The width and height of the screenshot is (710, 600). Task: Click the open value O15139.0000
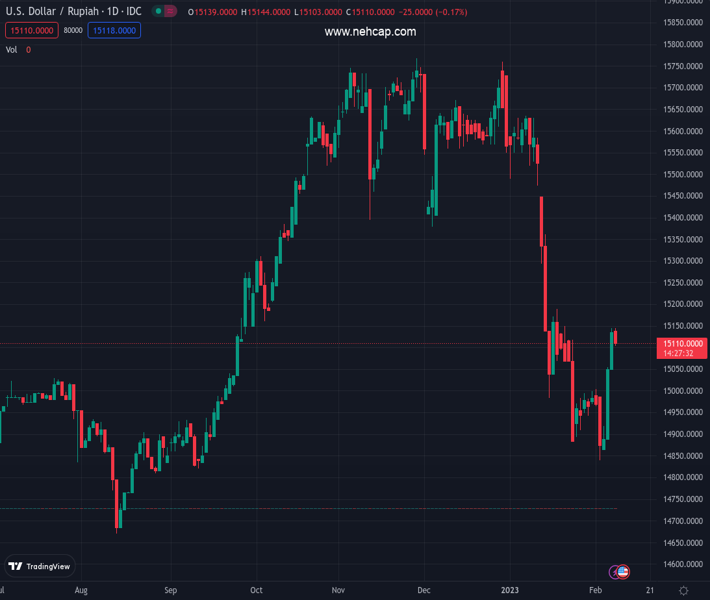212,12
